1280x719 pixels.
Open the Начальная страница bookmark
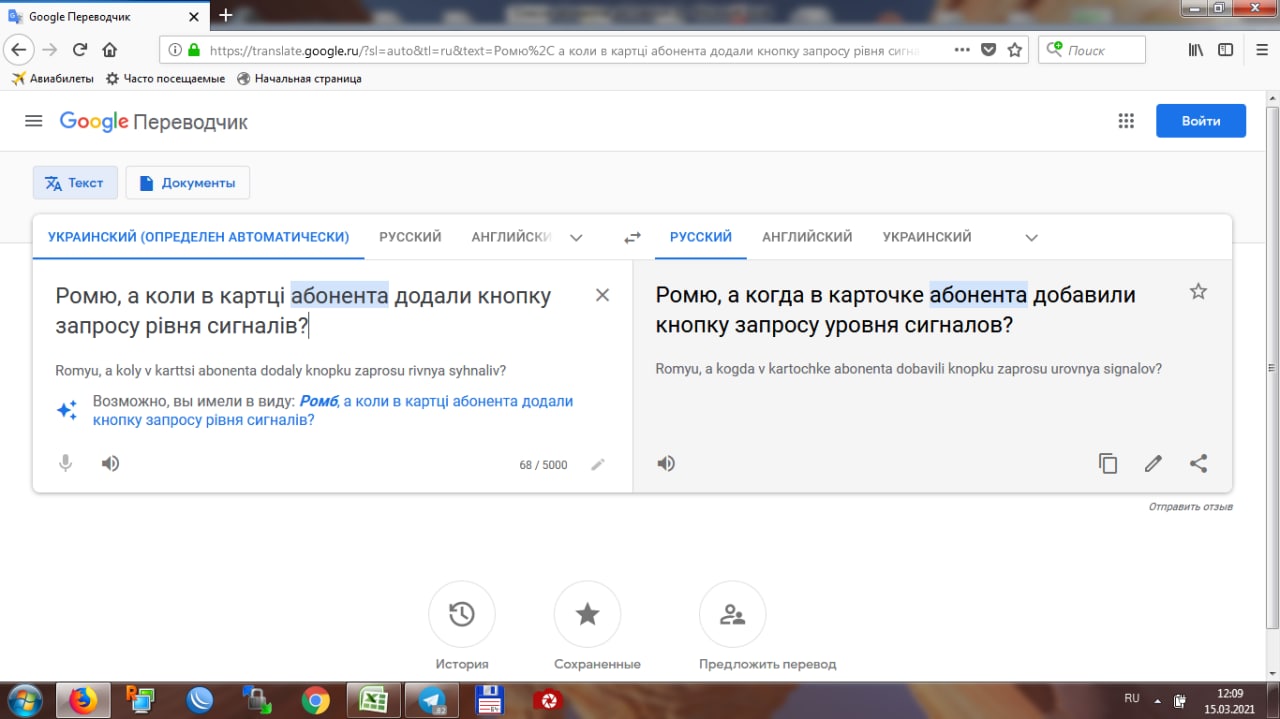299,78
